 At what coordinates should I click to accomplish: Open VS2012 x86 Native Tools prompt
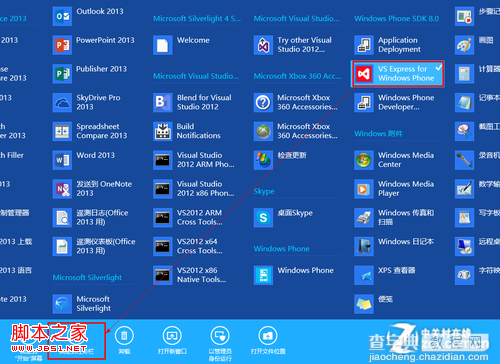click(190, 275)
